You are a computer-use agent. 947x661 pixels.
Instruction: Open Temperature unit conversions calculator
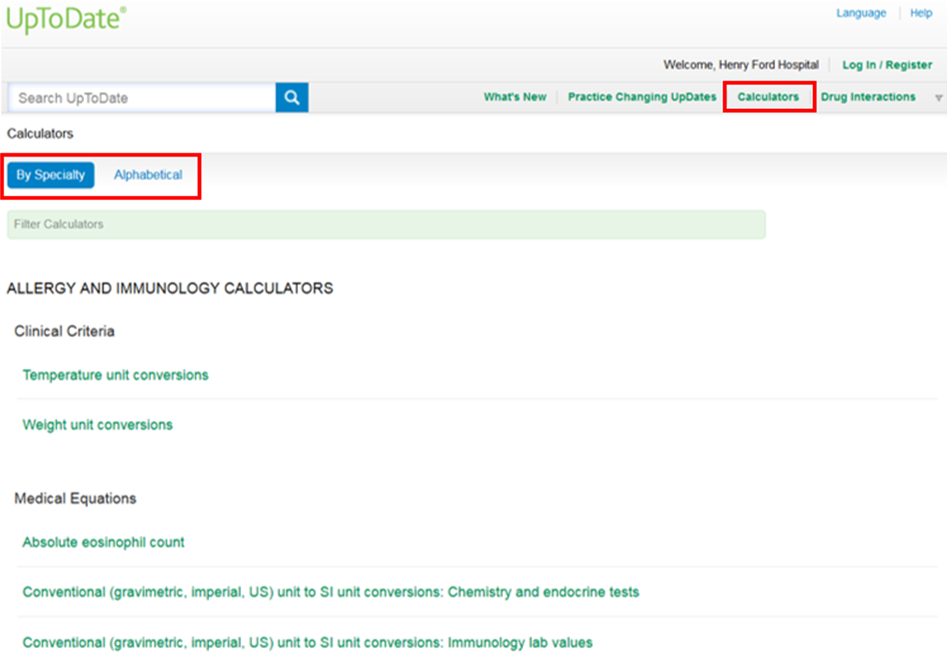click(x=116, y=375)
